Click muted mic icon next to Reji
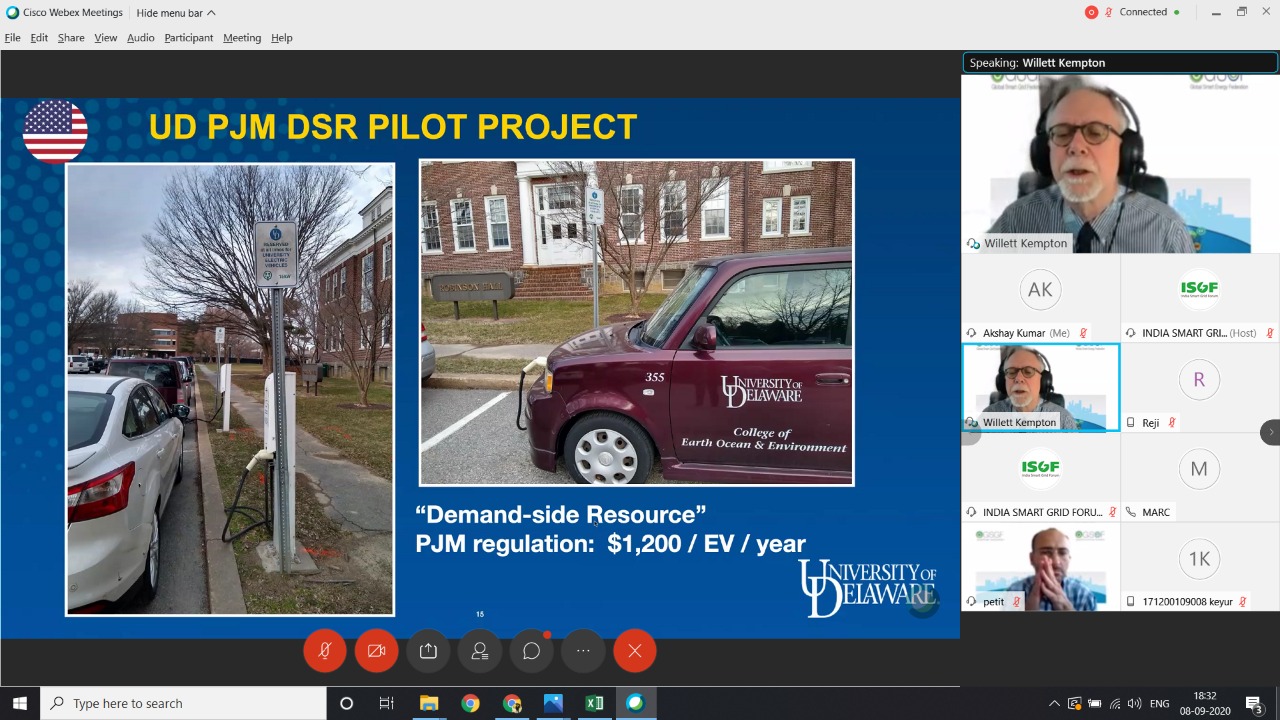Image resolution: width=1280 pixels, height=720 pixels. 1171,423
